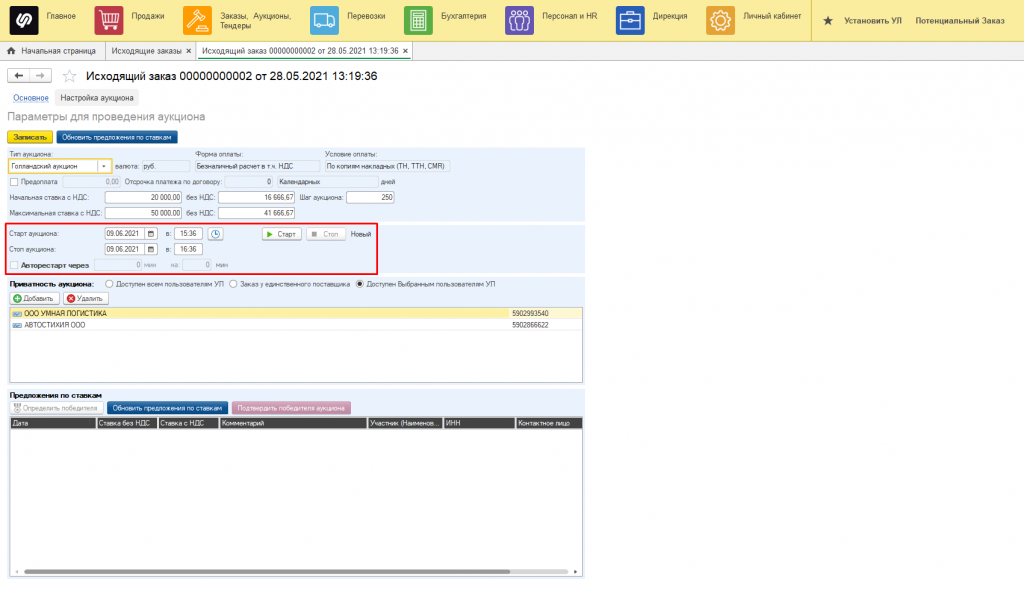Click the yellow Записать button

pos(30,137)
